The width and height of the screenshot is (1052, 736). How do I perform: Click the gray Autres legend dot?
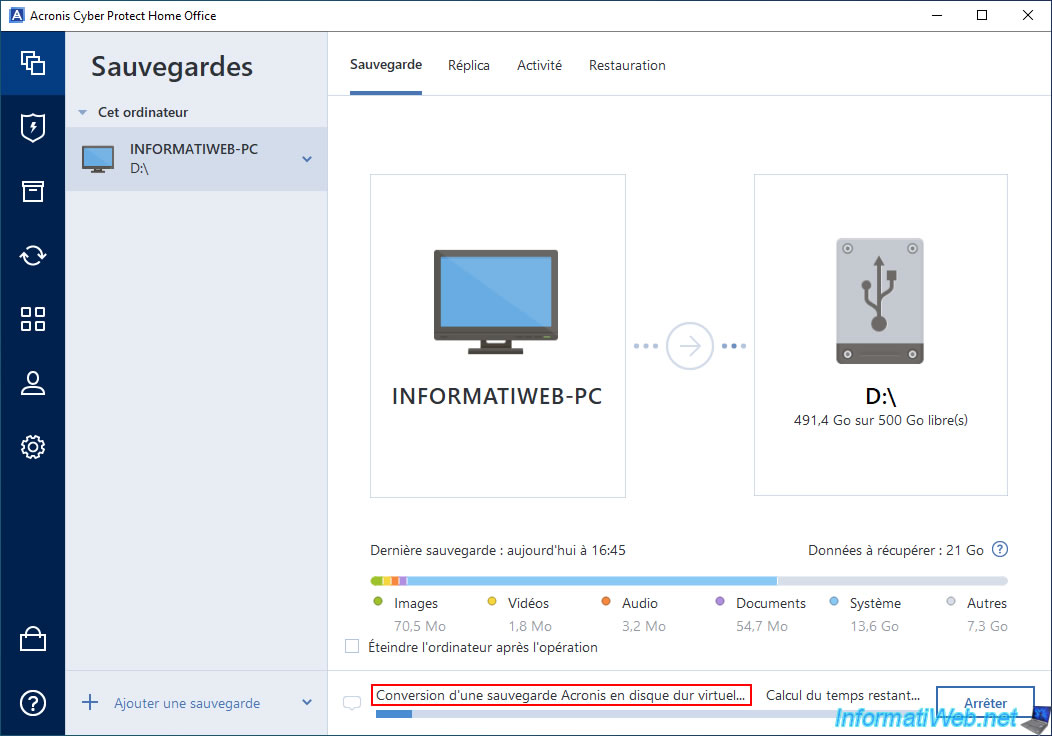(951, 602)
